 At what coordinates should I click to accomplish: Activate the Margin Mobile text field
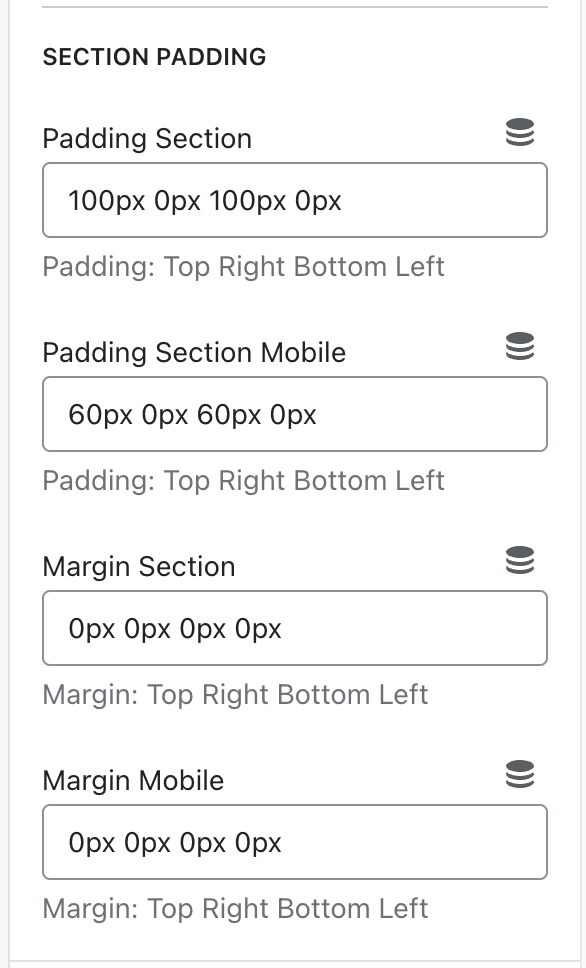pos(295,842)
